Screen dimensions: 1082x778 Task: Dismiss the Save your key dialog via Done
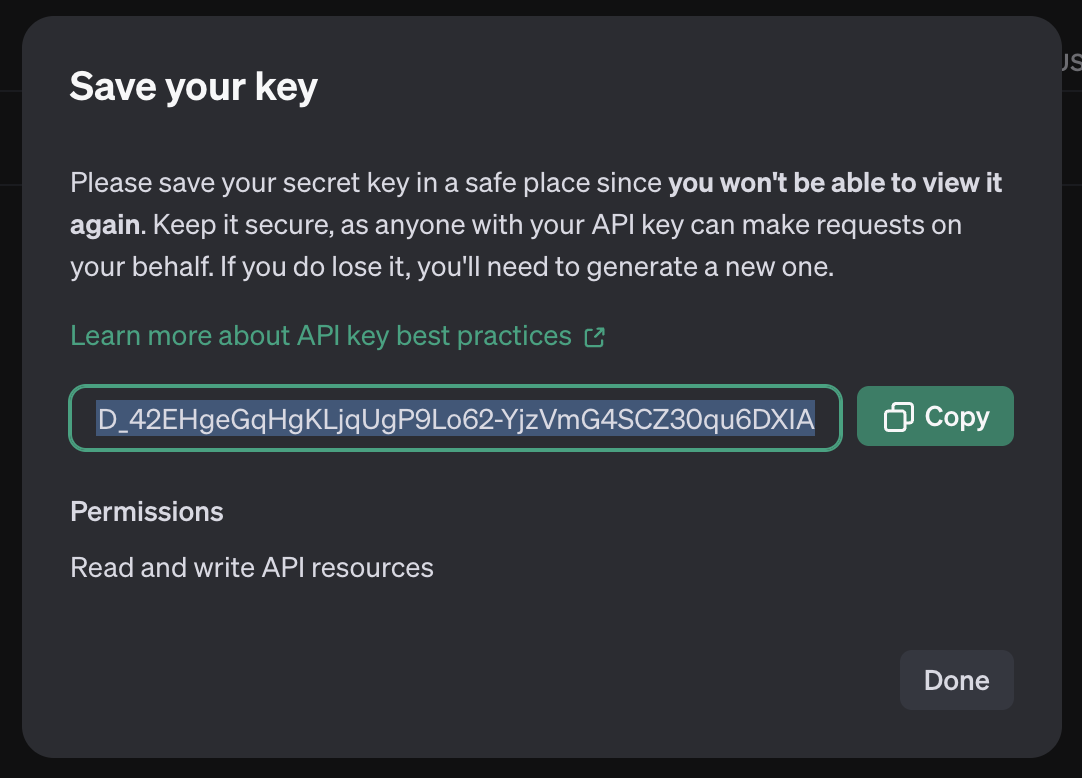point(956,680)
